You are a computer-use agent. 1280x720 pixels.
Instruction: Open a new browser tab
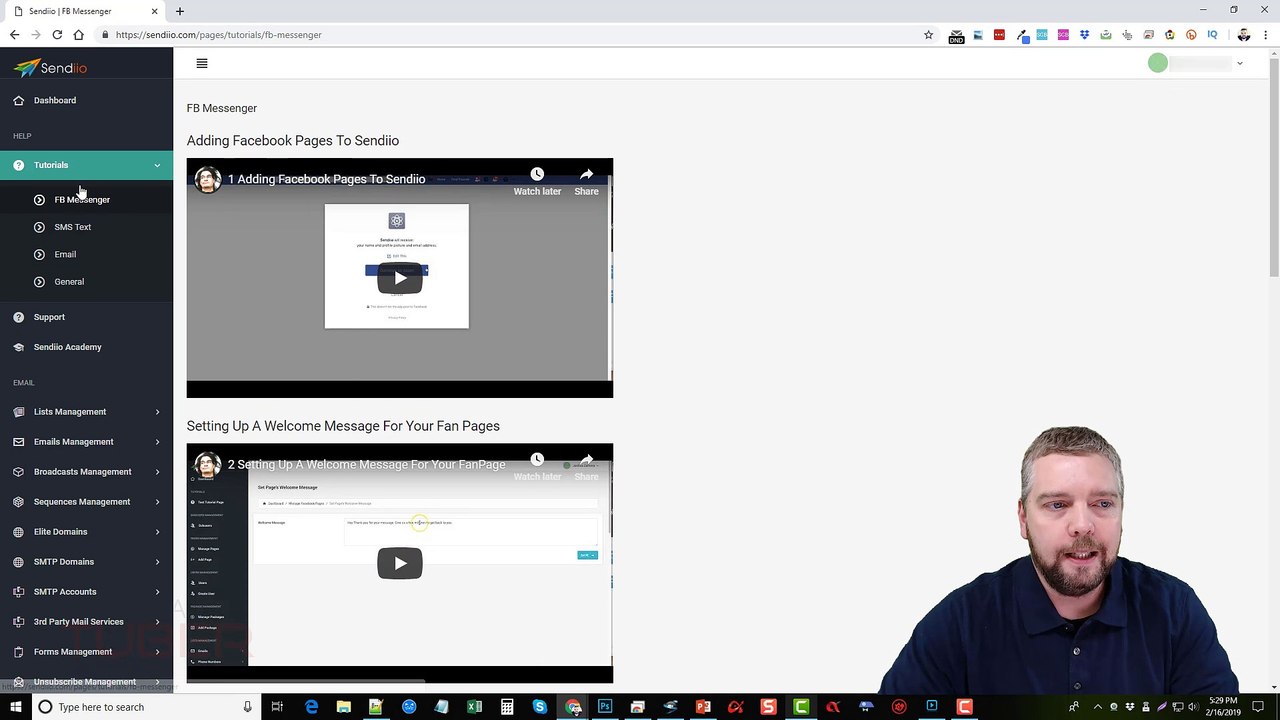180,11
